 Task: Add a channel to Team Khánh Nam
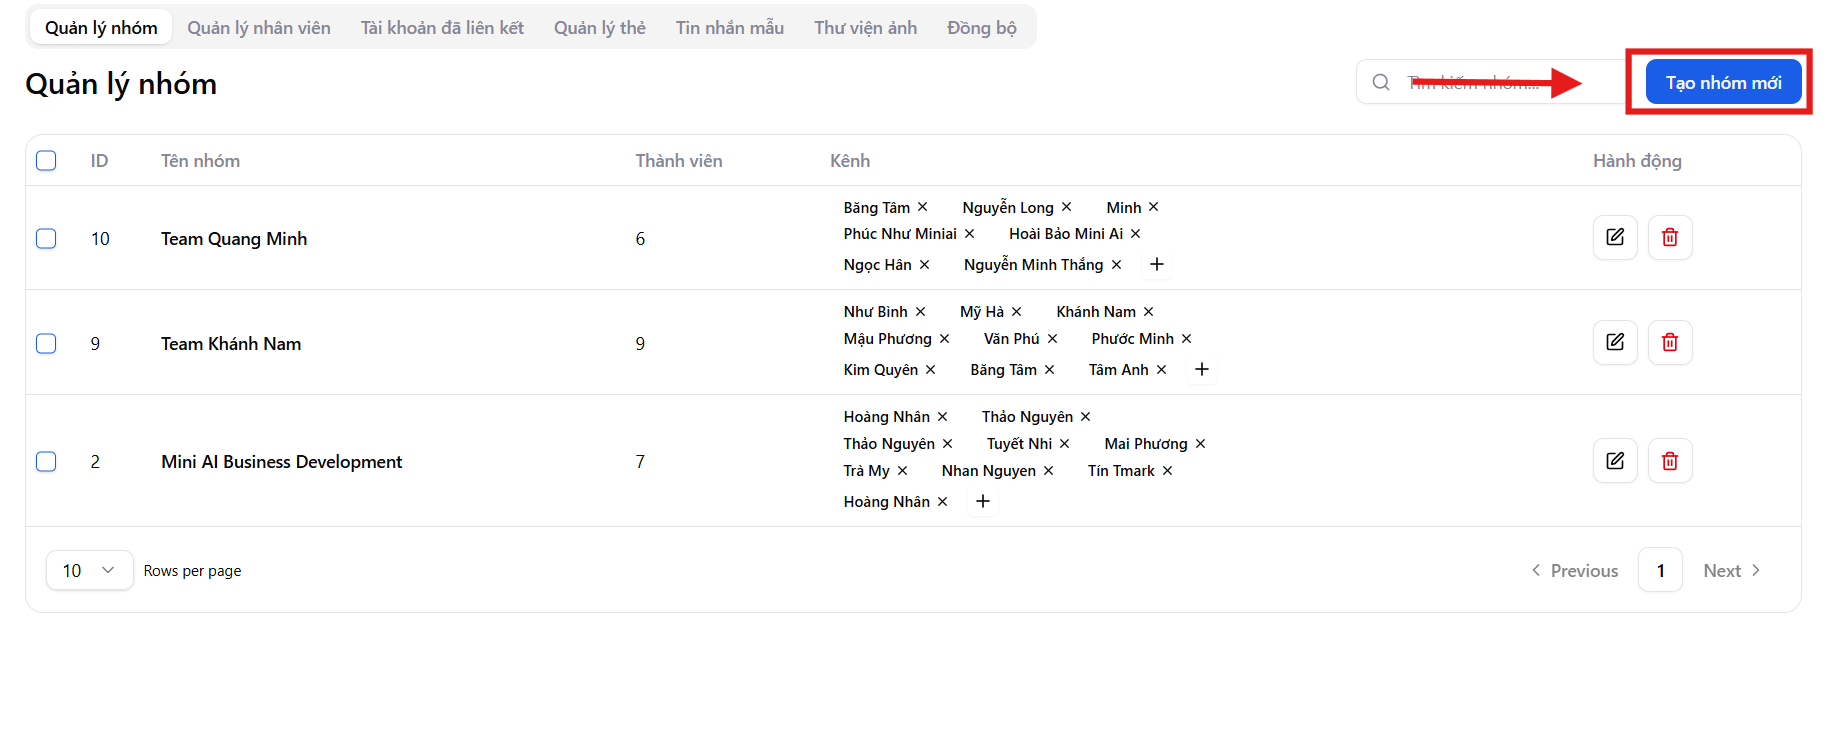tap(1202, 369)
